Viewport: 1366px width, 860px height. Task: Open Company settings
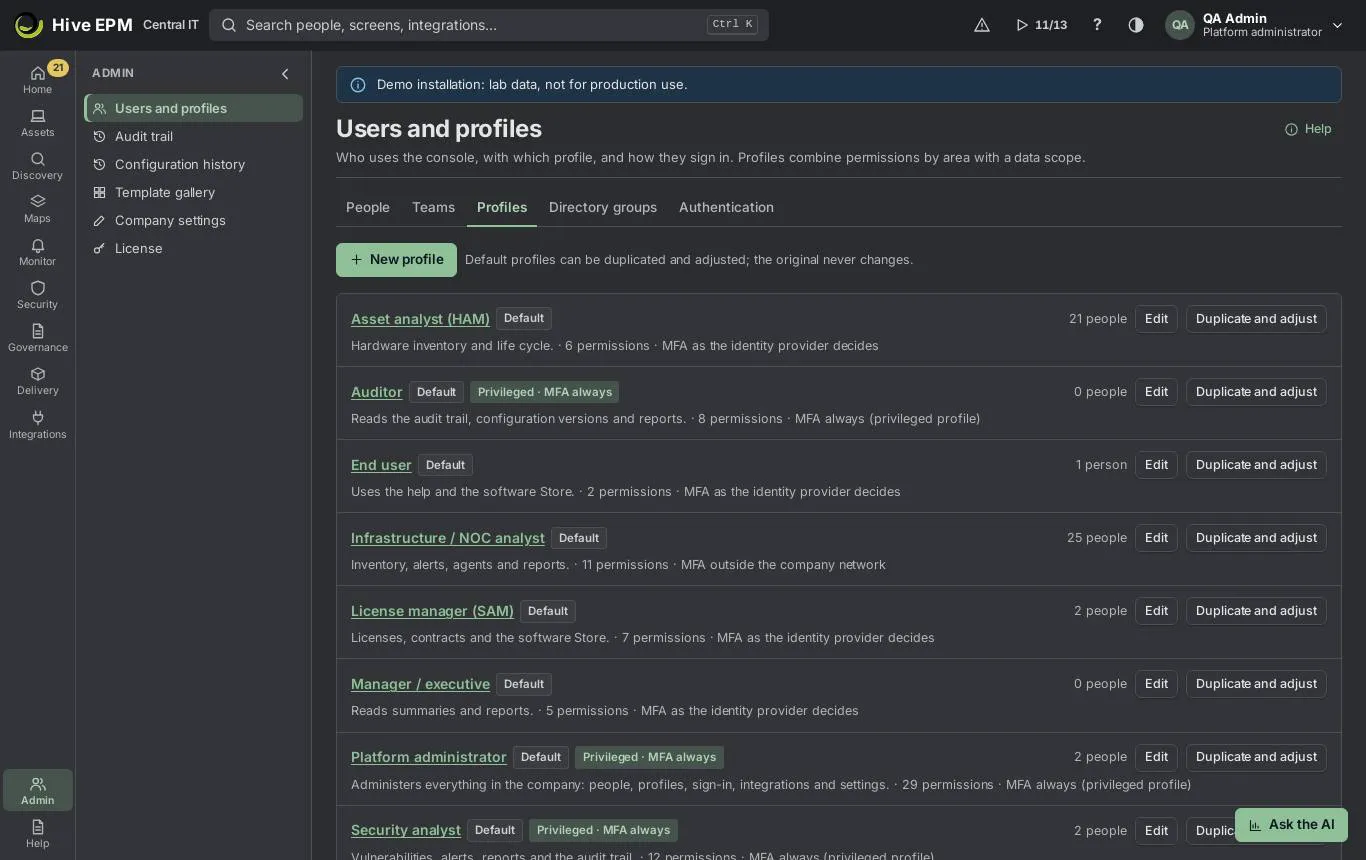click(x=194, y=220)
